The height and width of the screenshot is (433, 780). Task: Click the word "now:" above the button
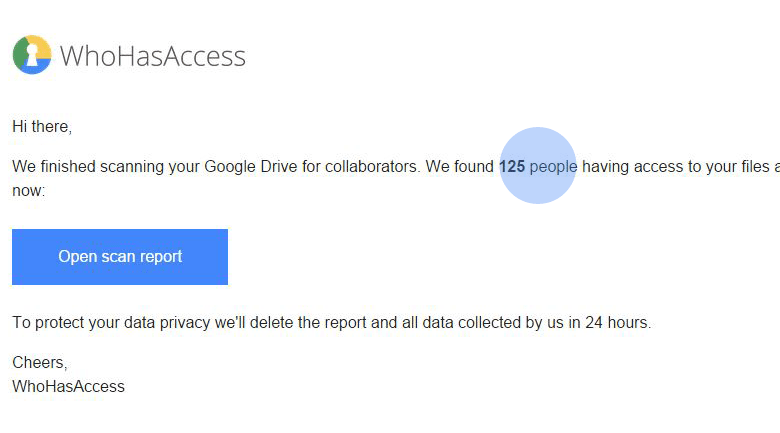coord(28,188)
